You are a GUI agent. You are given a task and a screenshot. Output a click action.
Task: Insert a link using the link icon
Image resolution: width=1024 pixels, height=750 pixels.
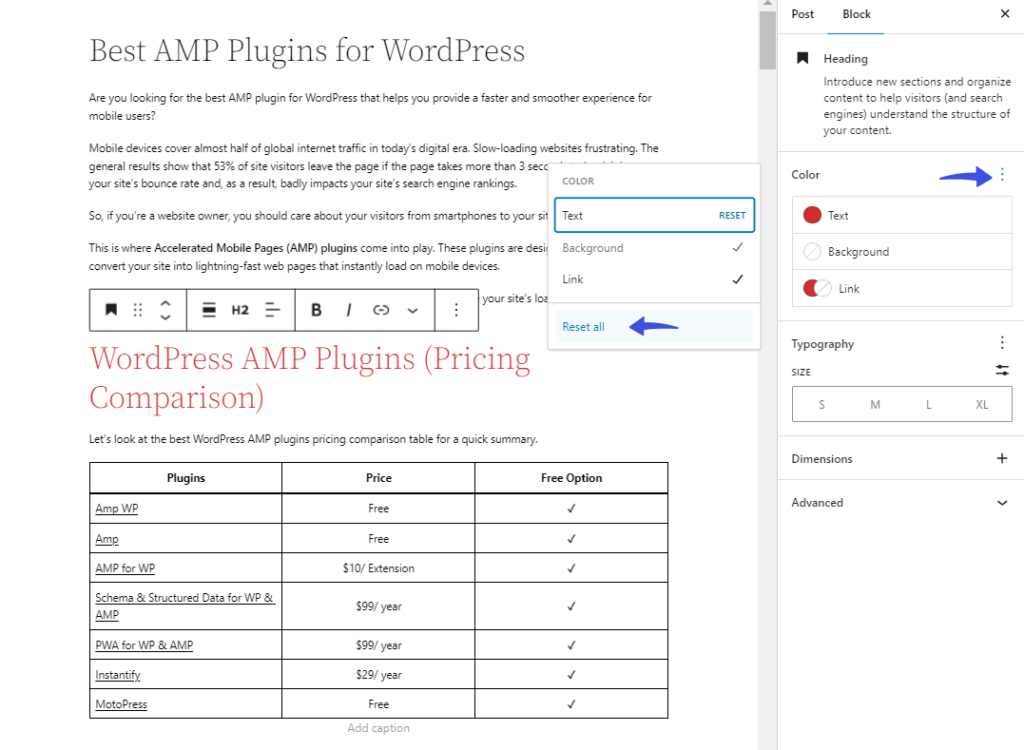click(x=381, y=310)
